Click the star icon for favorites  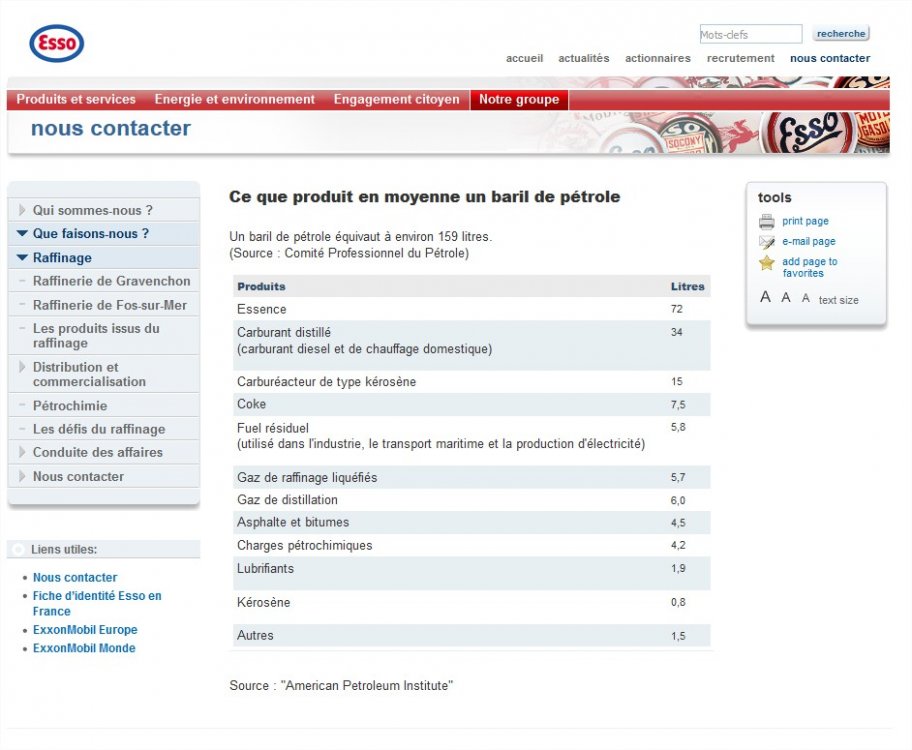tap(767, 263)
